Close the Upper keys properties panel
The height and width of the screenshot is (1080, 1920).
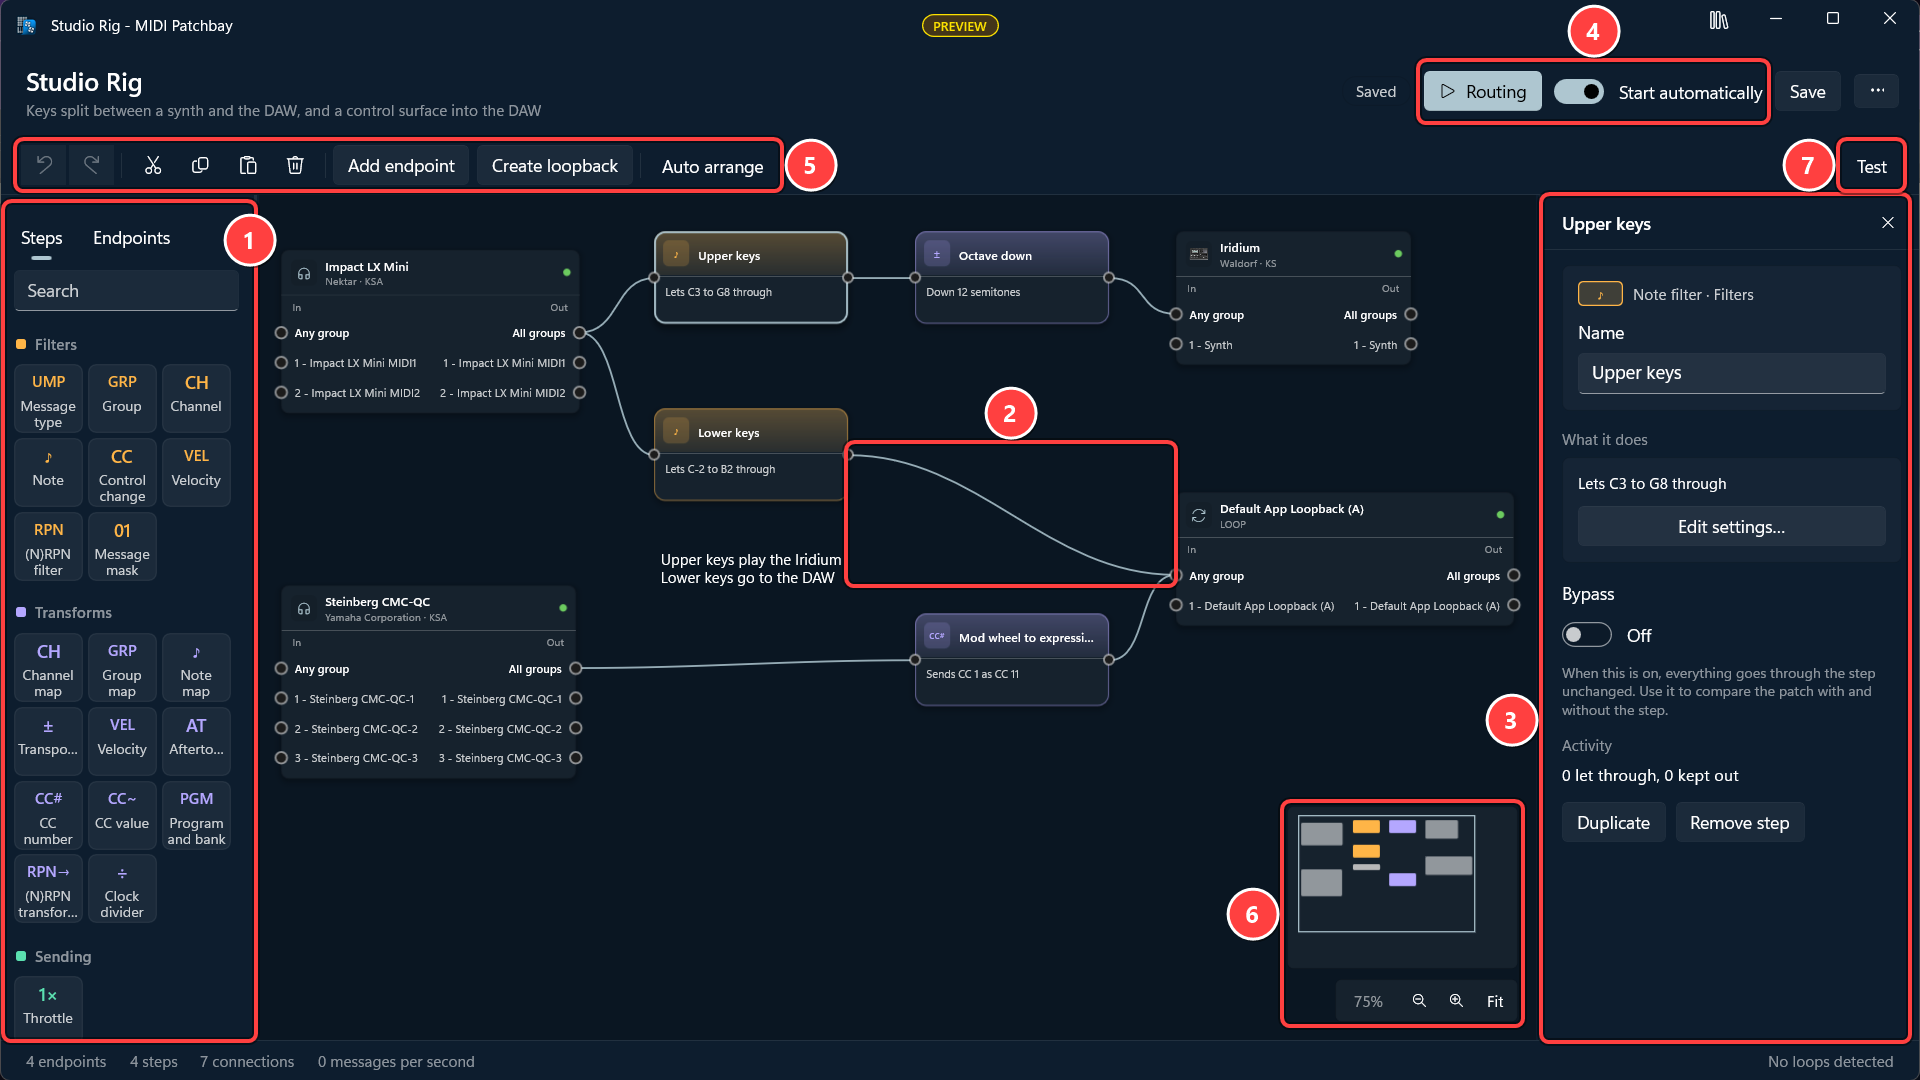1887,223
